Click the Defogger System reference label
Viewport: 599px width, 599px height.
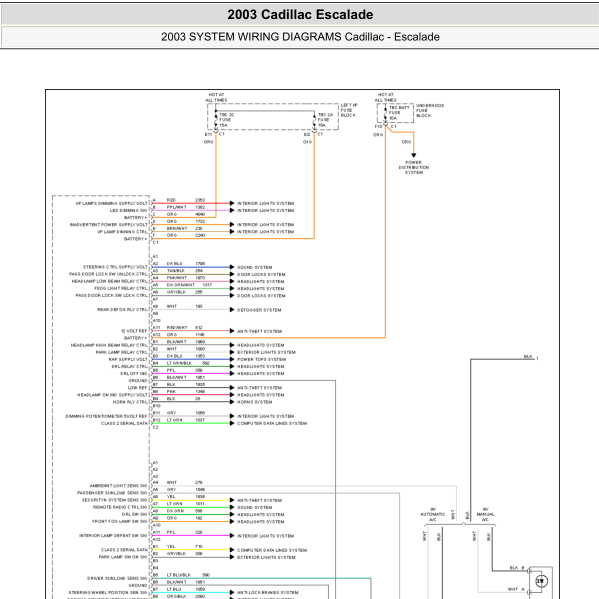259,310
